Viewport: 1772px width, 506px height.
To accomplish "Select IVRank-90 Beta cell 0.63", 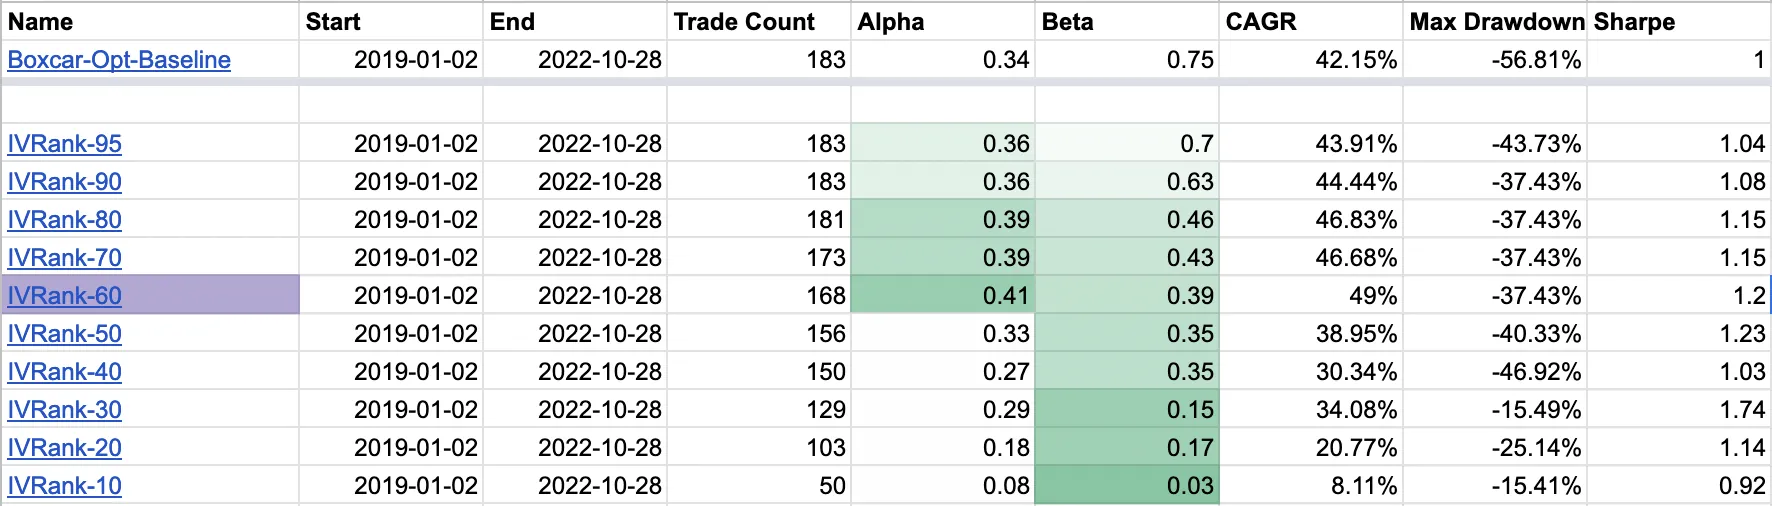I will click(1127, 182).
